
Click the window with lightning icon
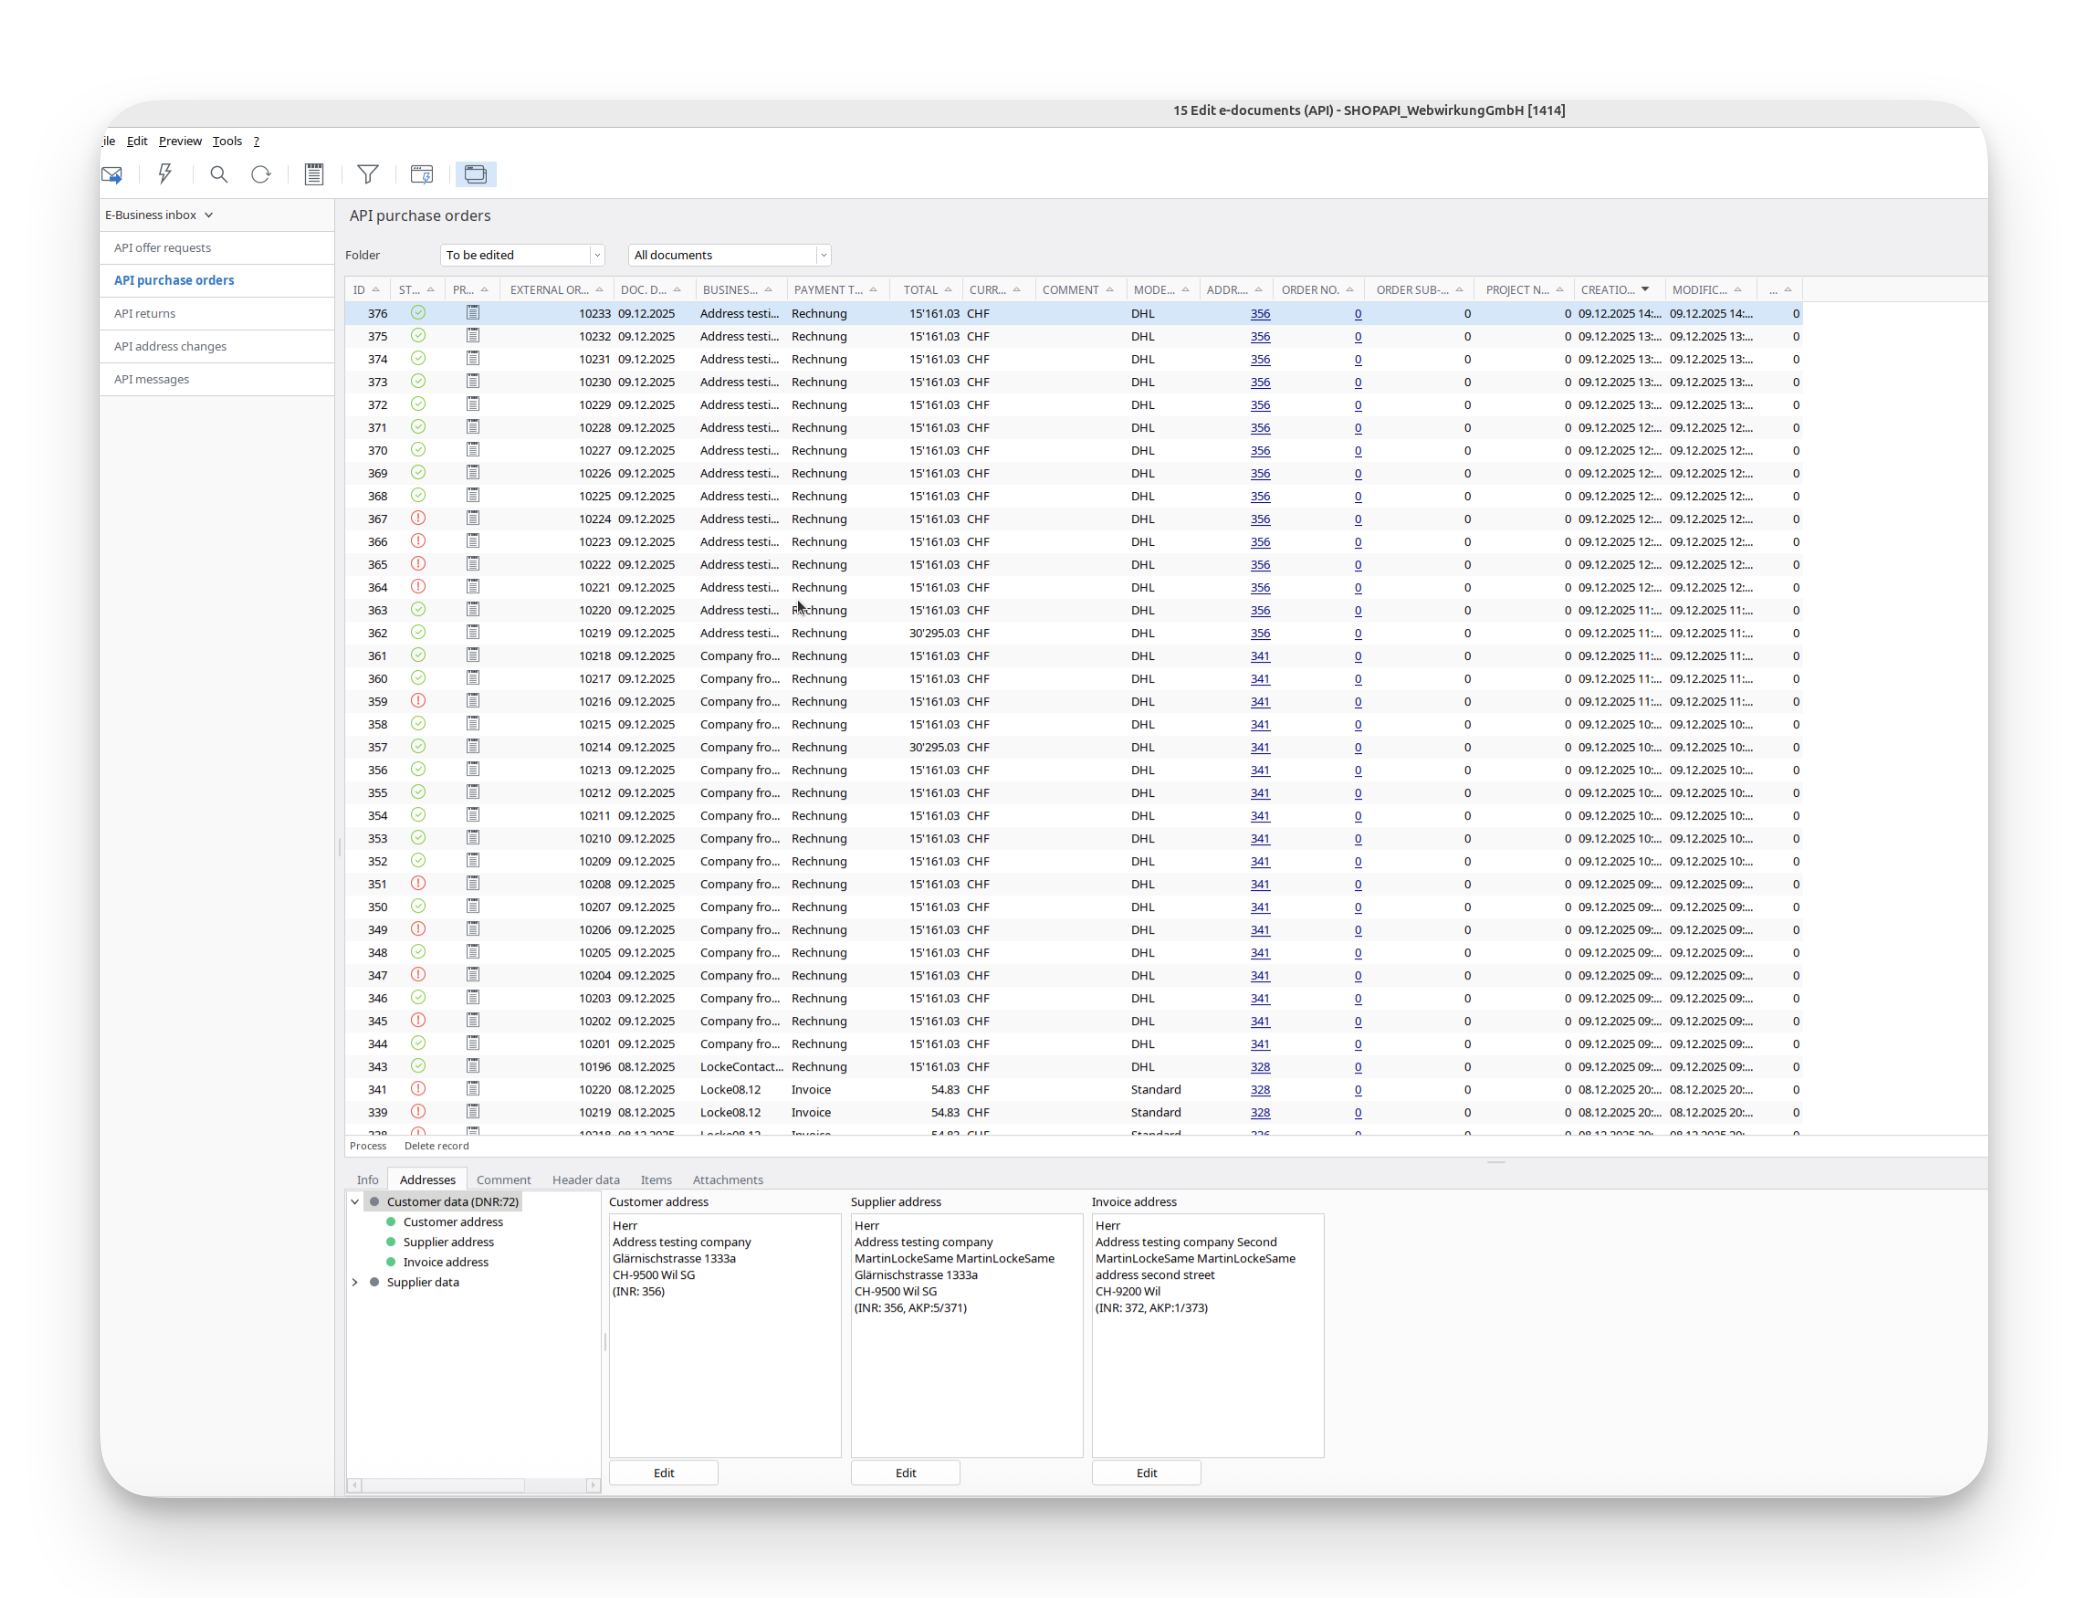coord(422,175)
